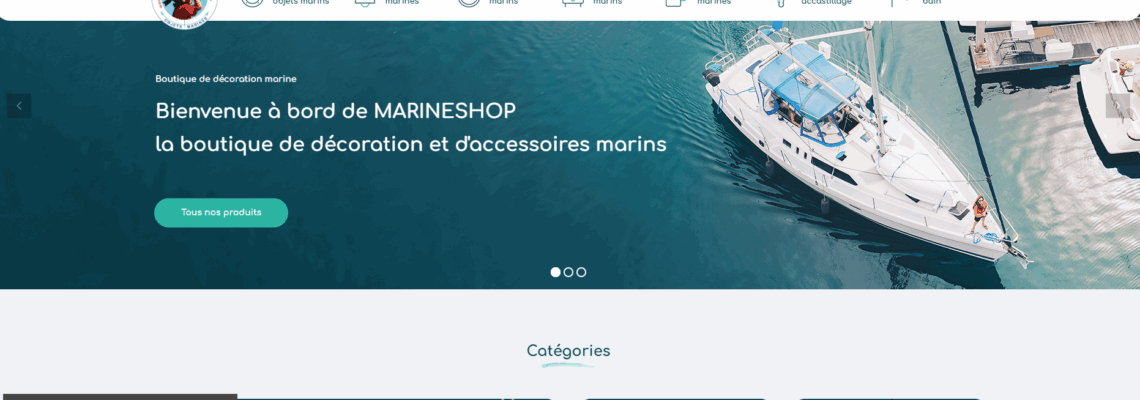Click the furniture-shaped category icon in navigation

(573, 3)
